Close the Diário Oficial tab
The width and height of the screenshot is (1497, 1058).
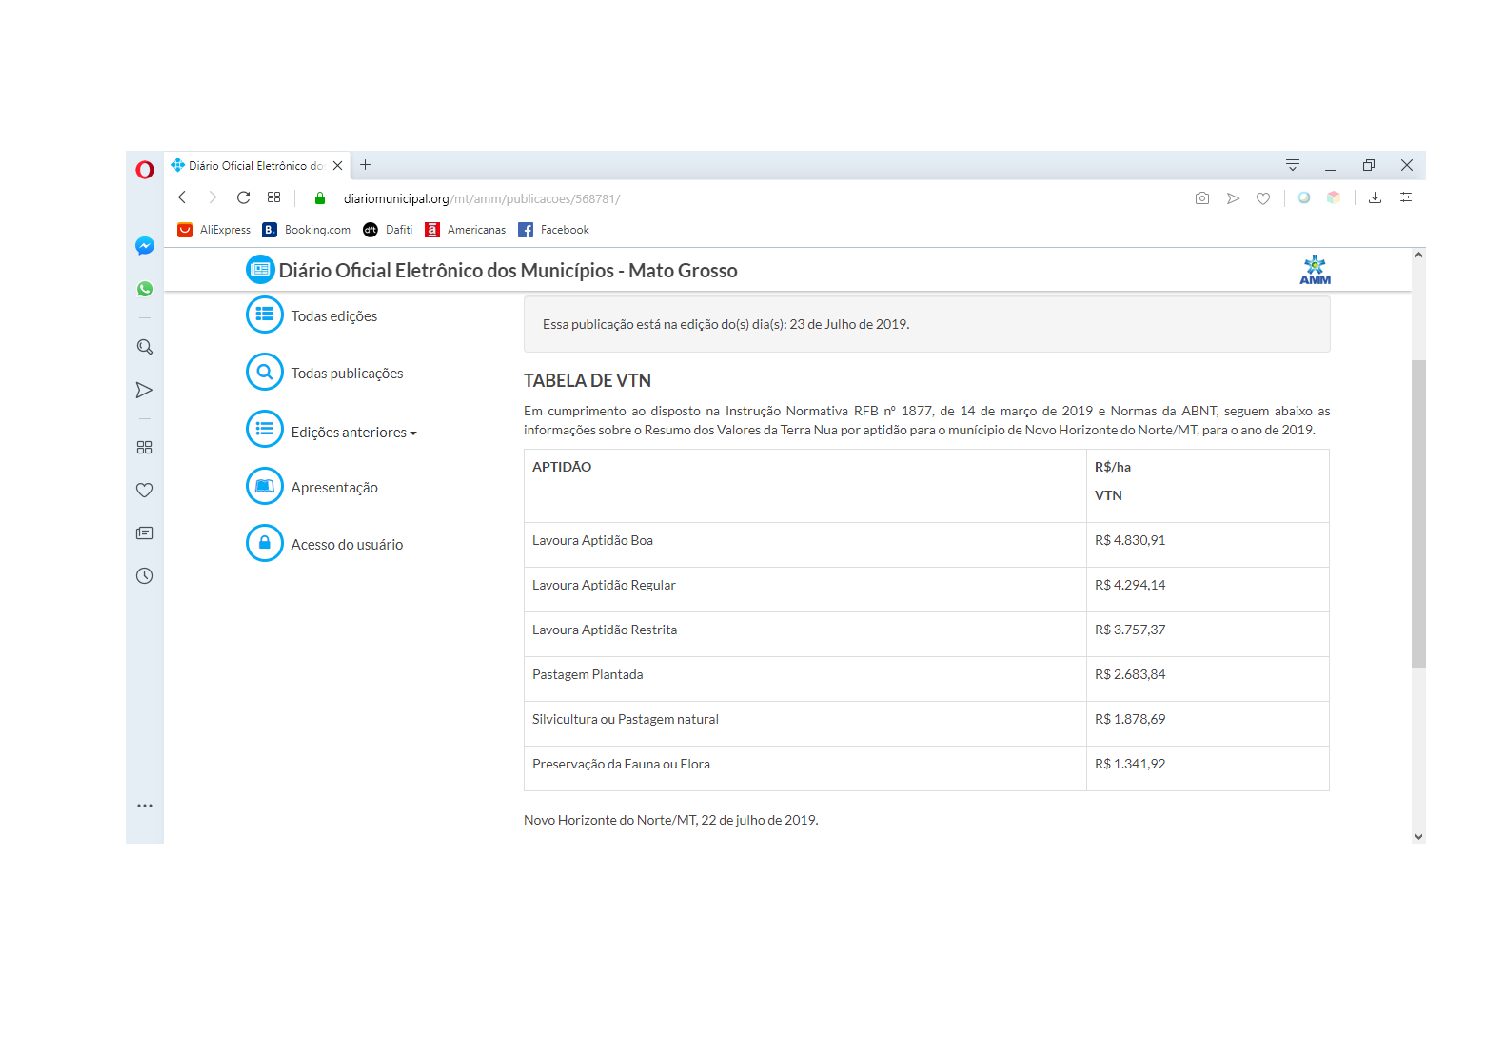coord(338,166)
